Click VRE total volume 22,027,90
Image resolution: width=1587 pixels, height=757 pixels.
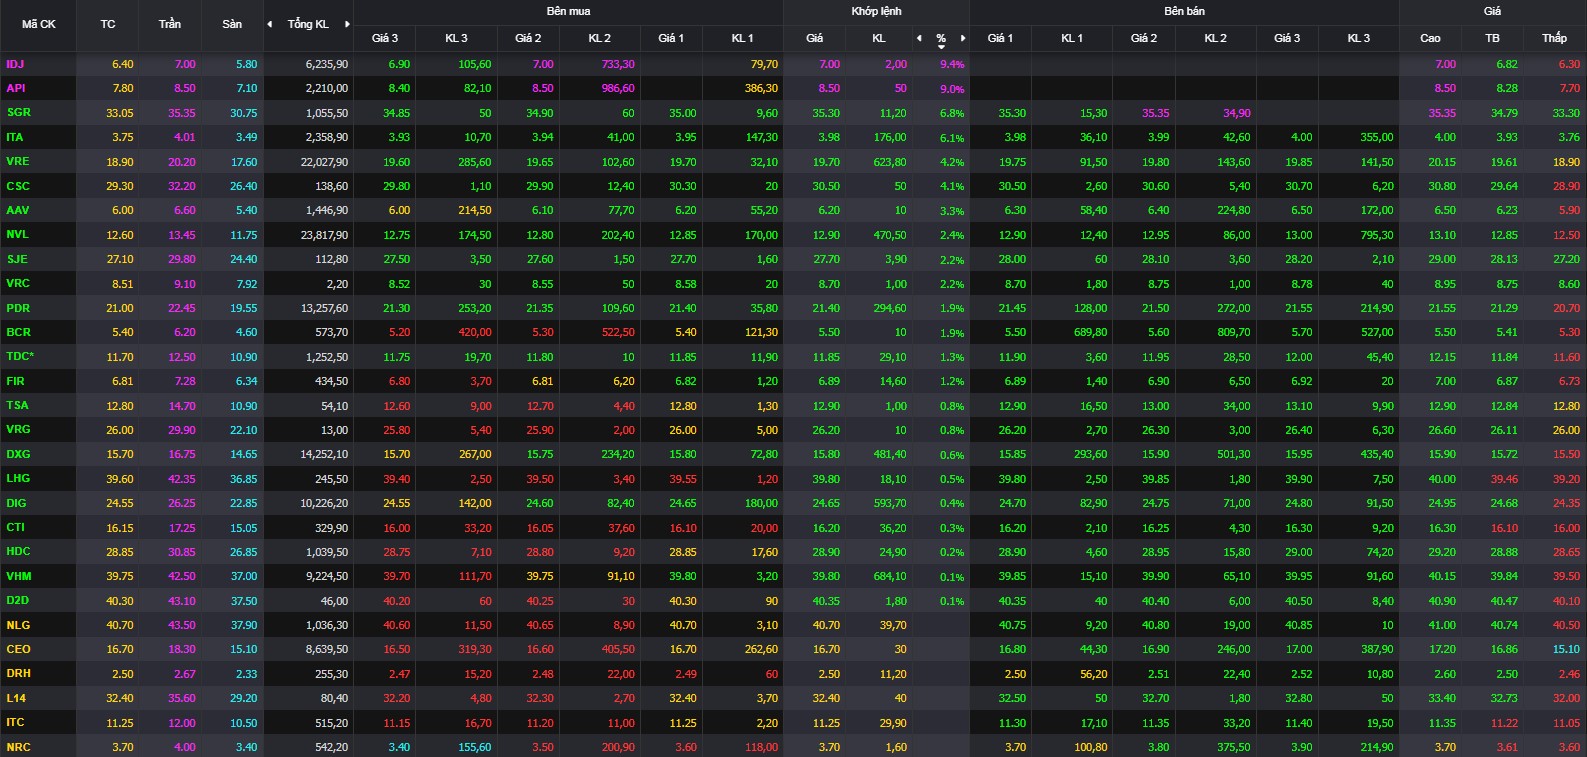click(325, 162)
